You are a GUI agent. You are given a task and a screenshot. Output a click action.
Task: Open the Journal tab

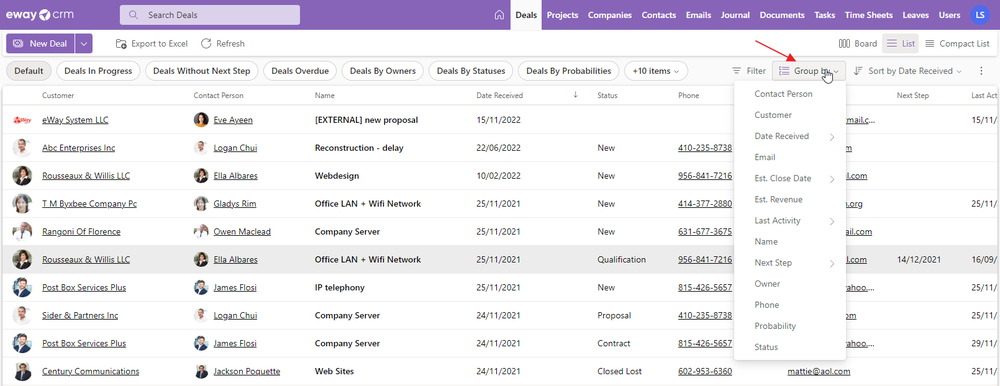[735, 15]
